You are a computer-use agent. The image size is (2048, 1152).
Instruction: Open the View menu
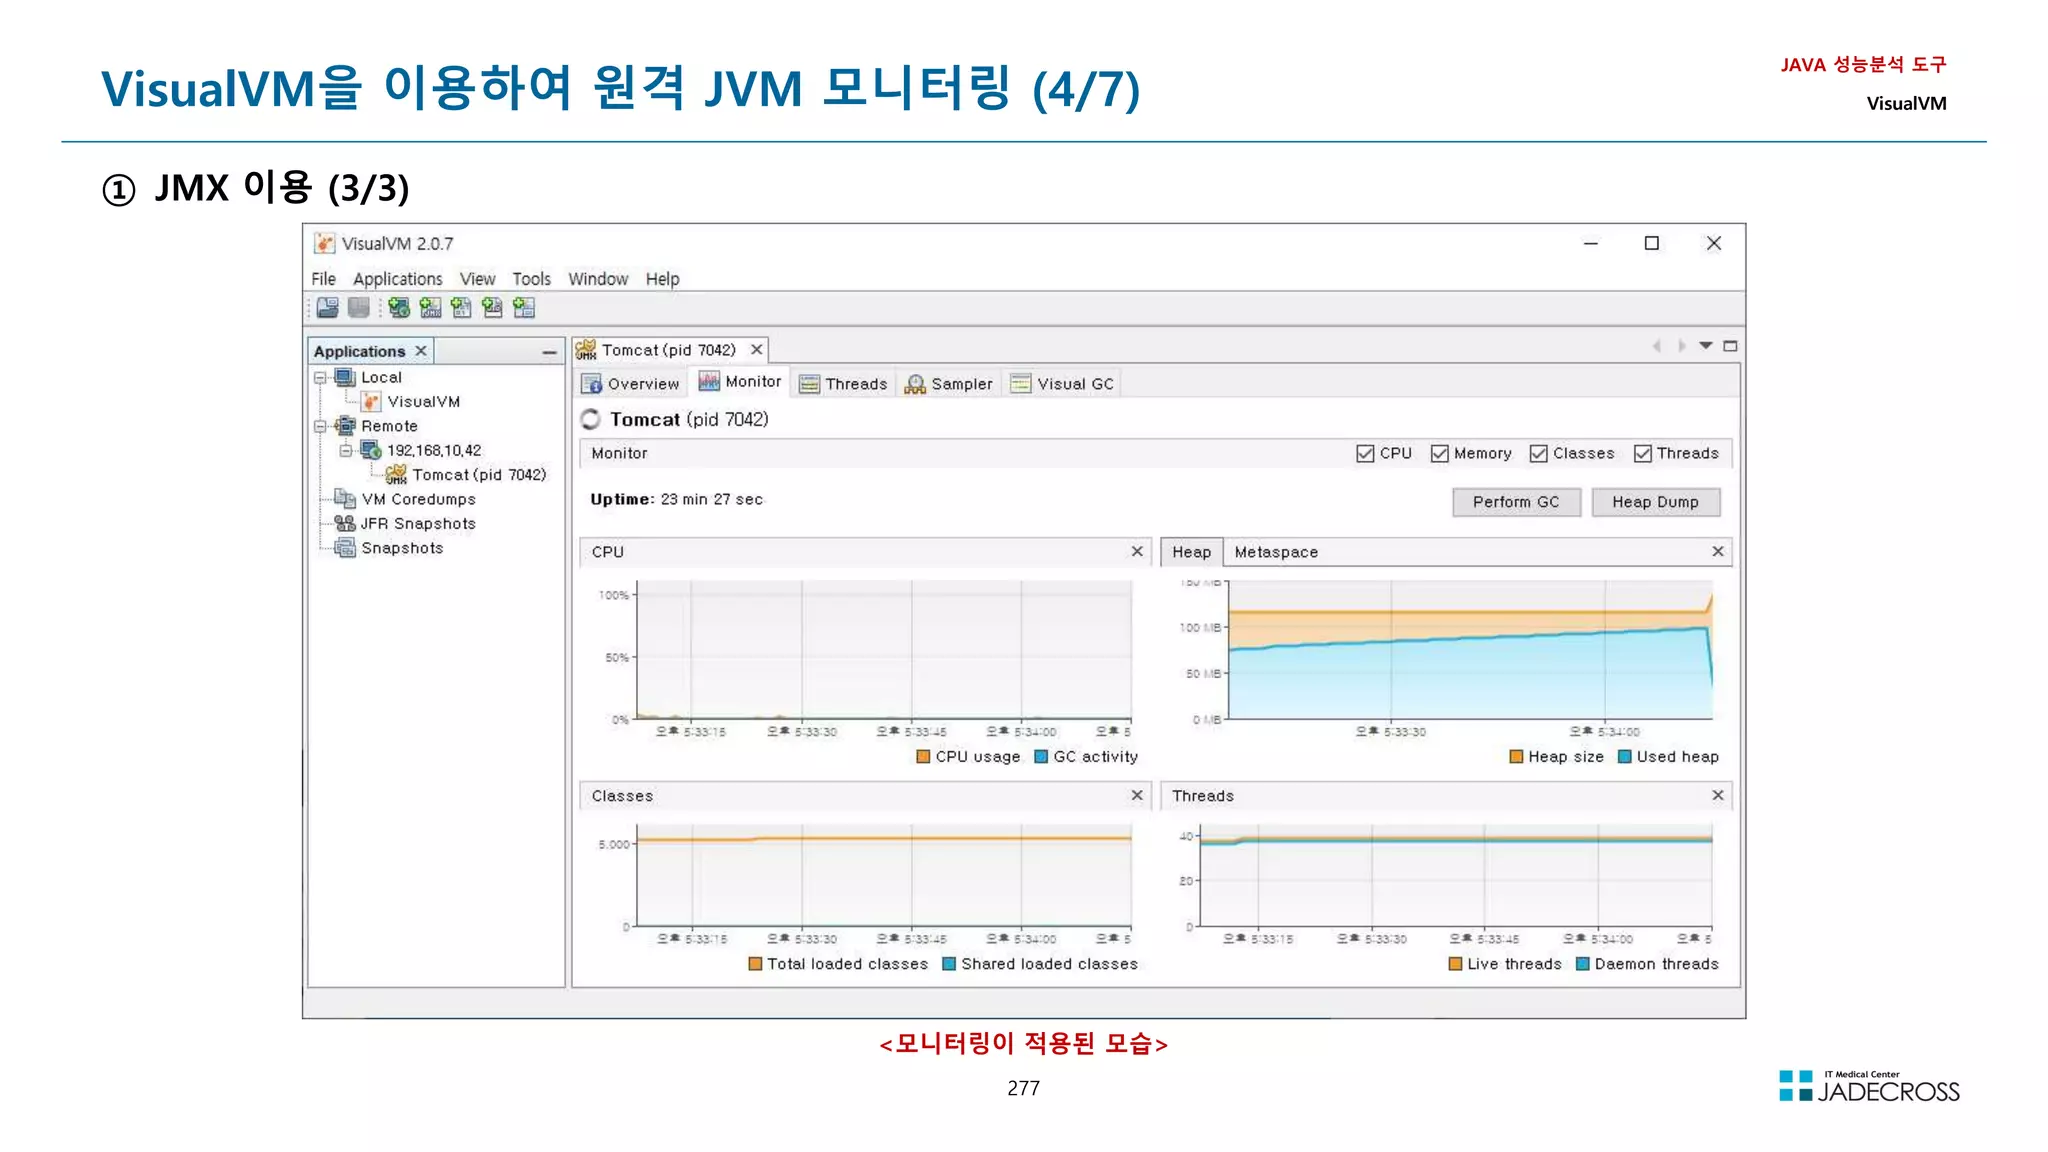(477, 279)
